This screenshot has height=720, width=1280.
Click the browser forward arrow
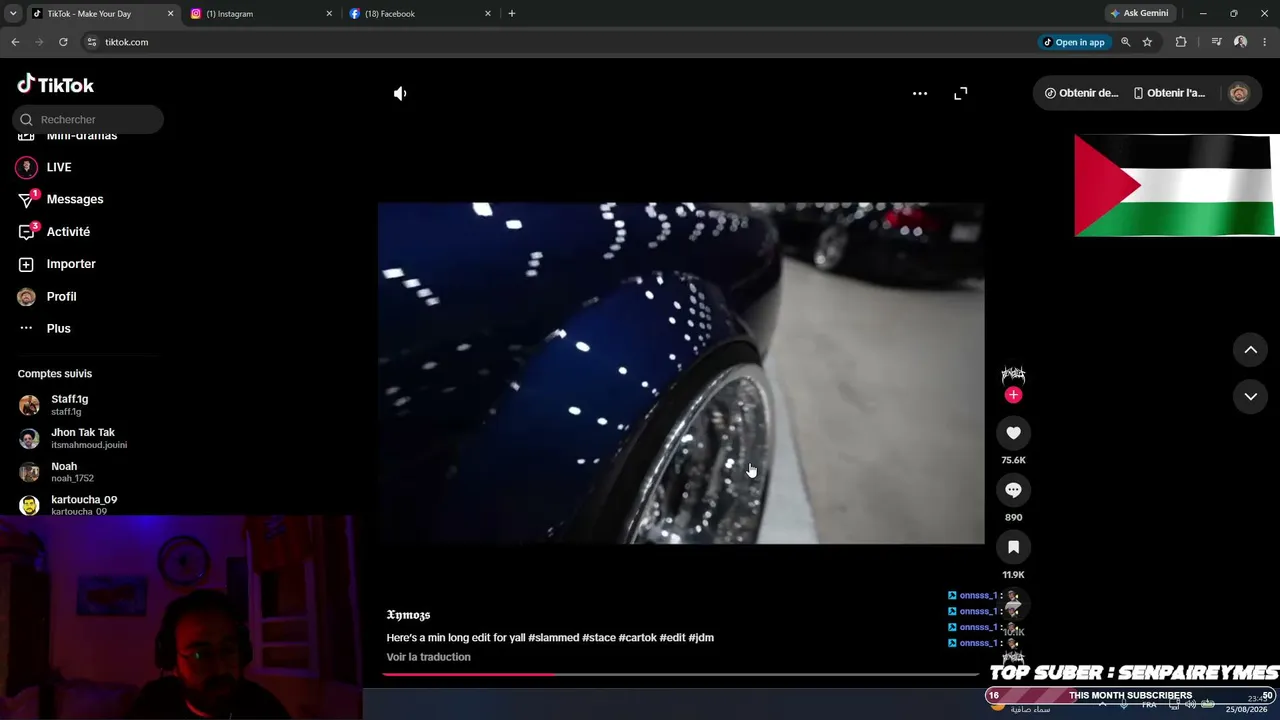point(39,42)
